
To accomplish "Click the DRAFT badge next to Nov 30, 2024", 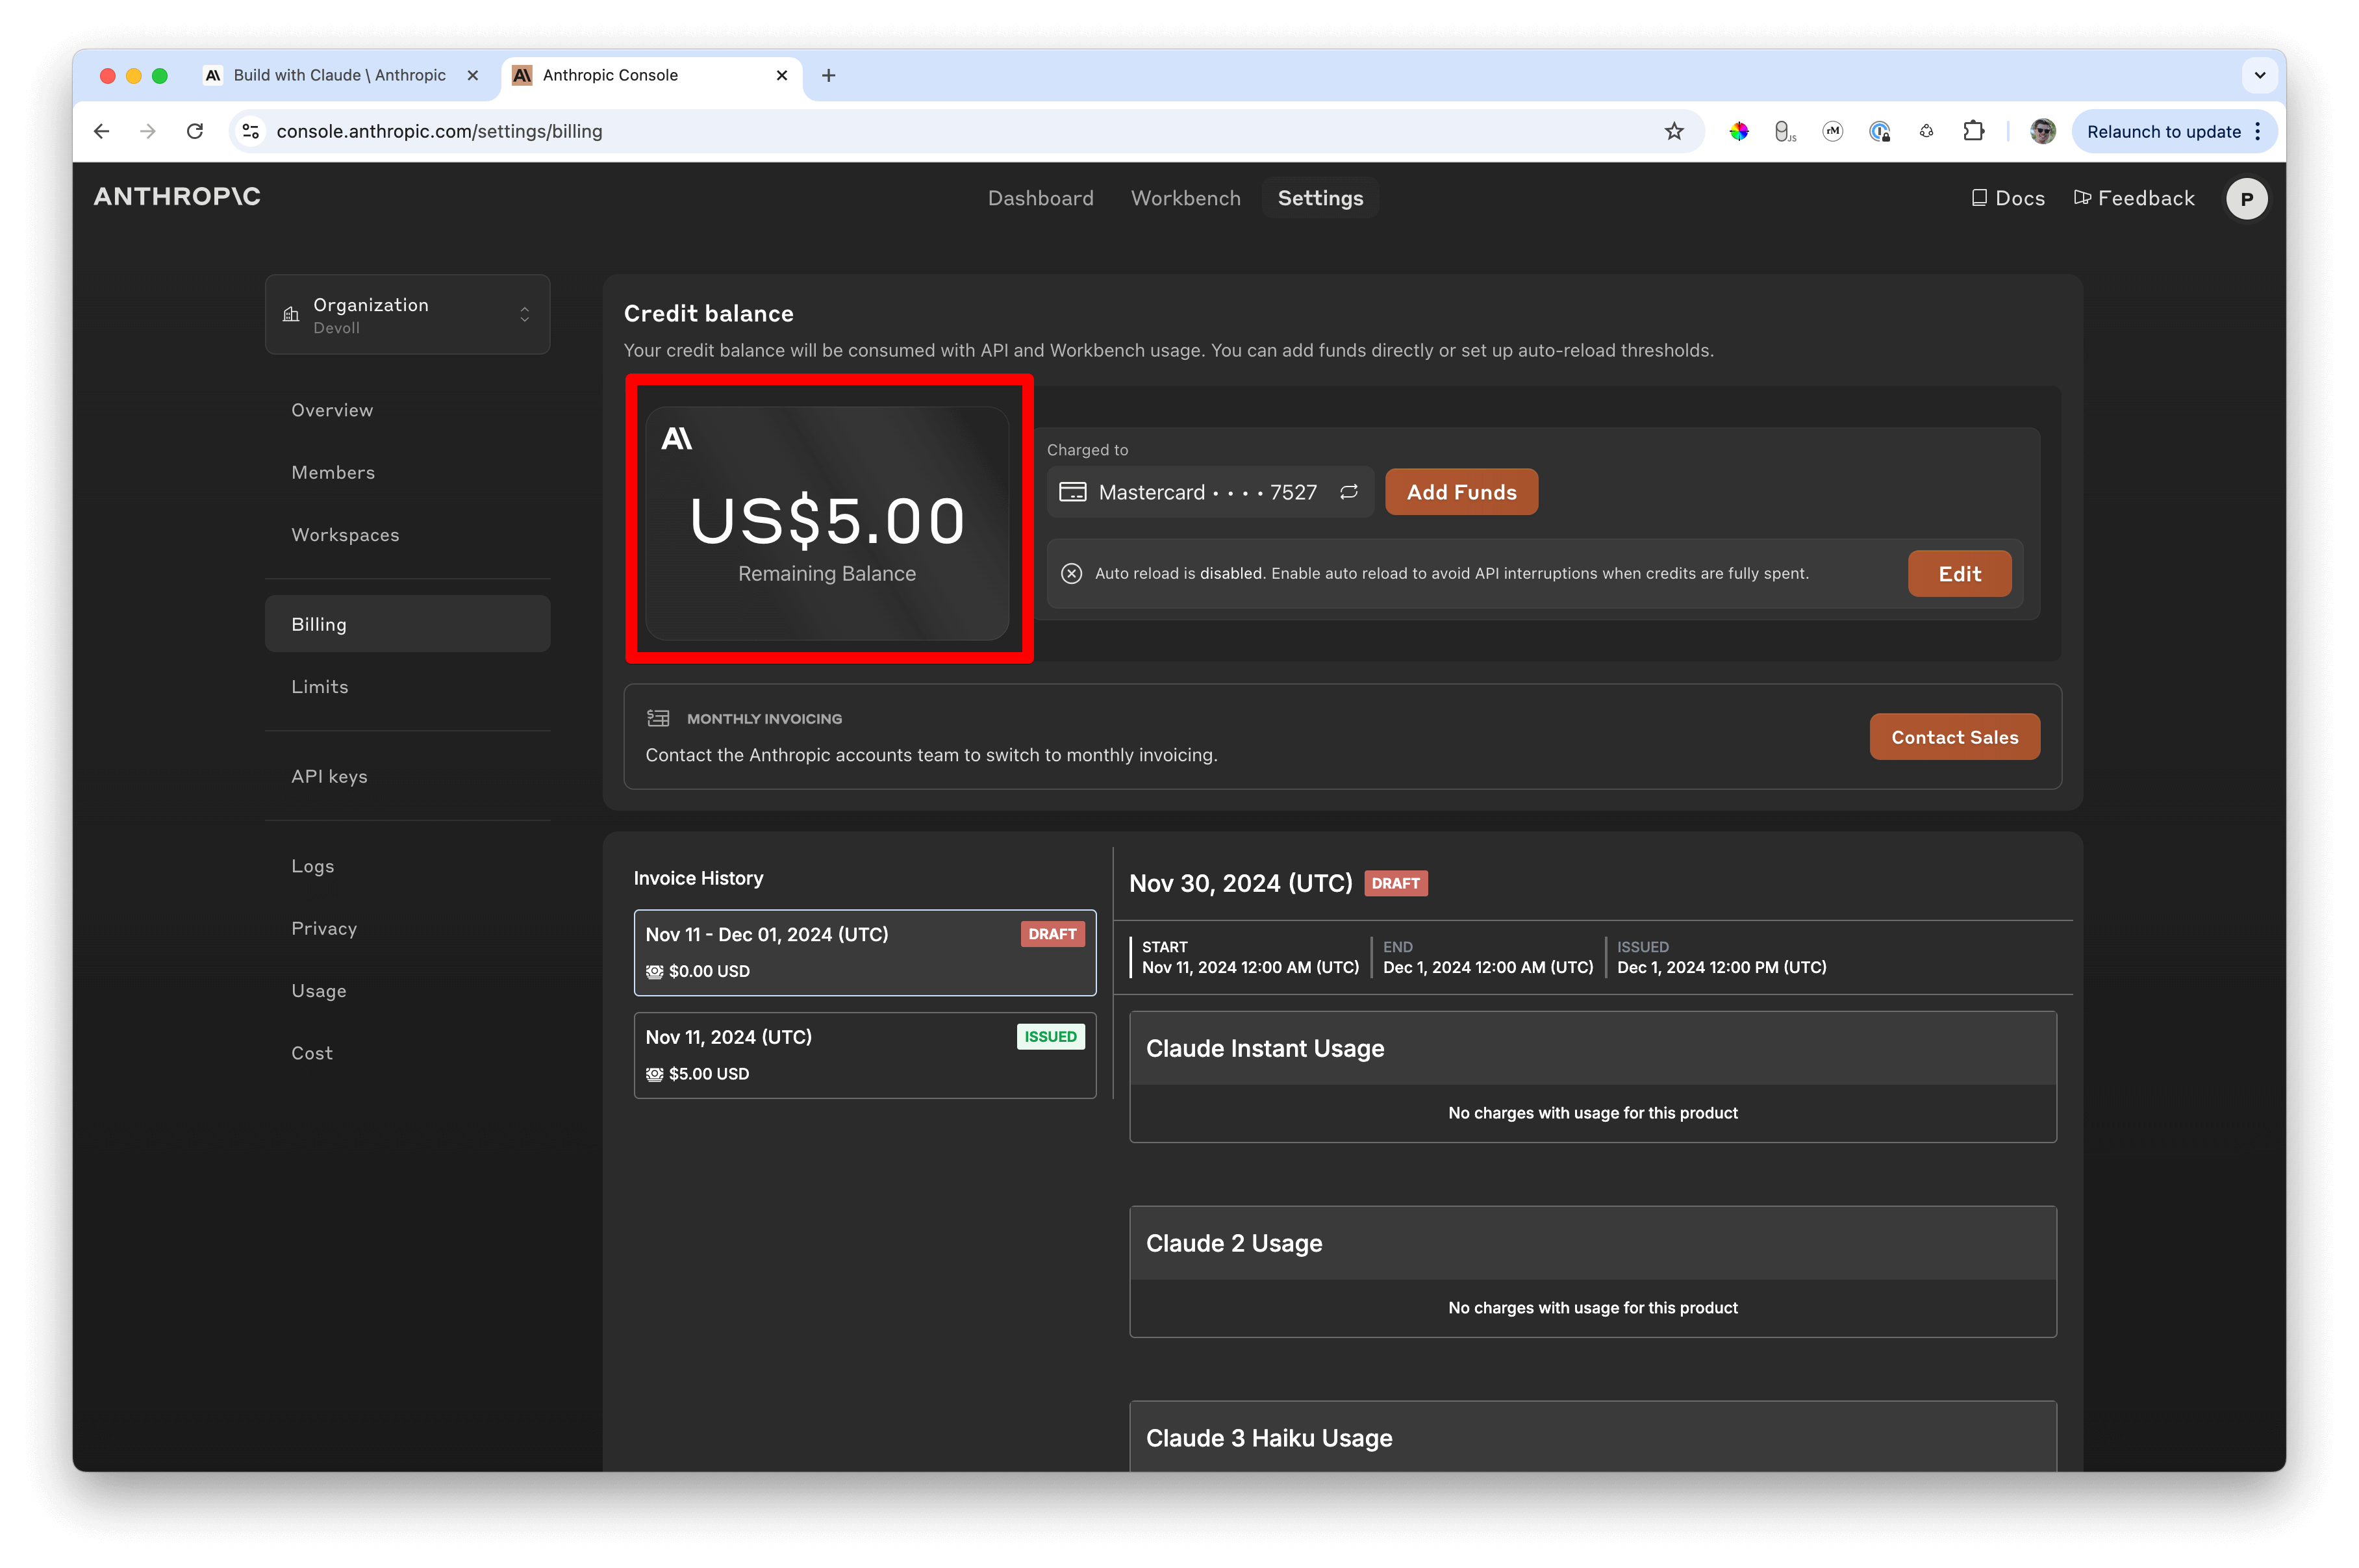I will tap(1395, 883).
